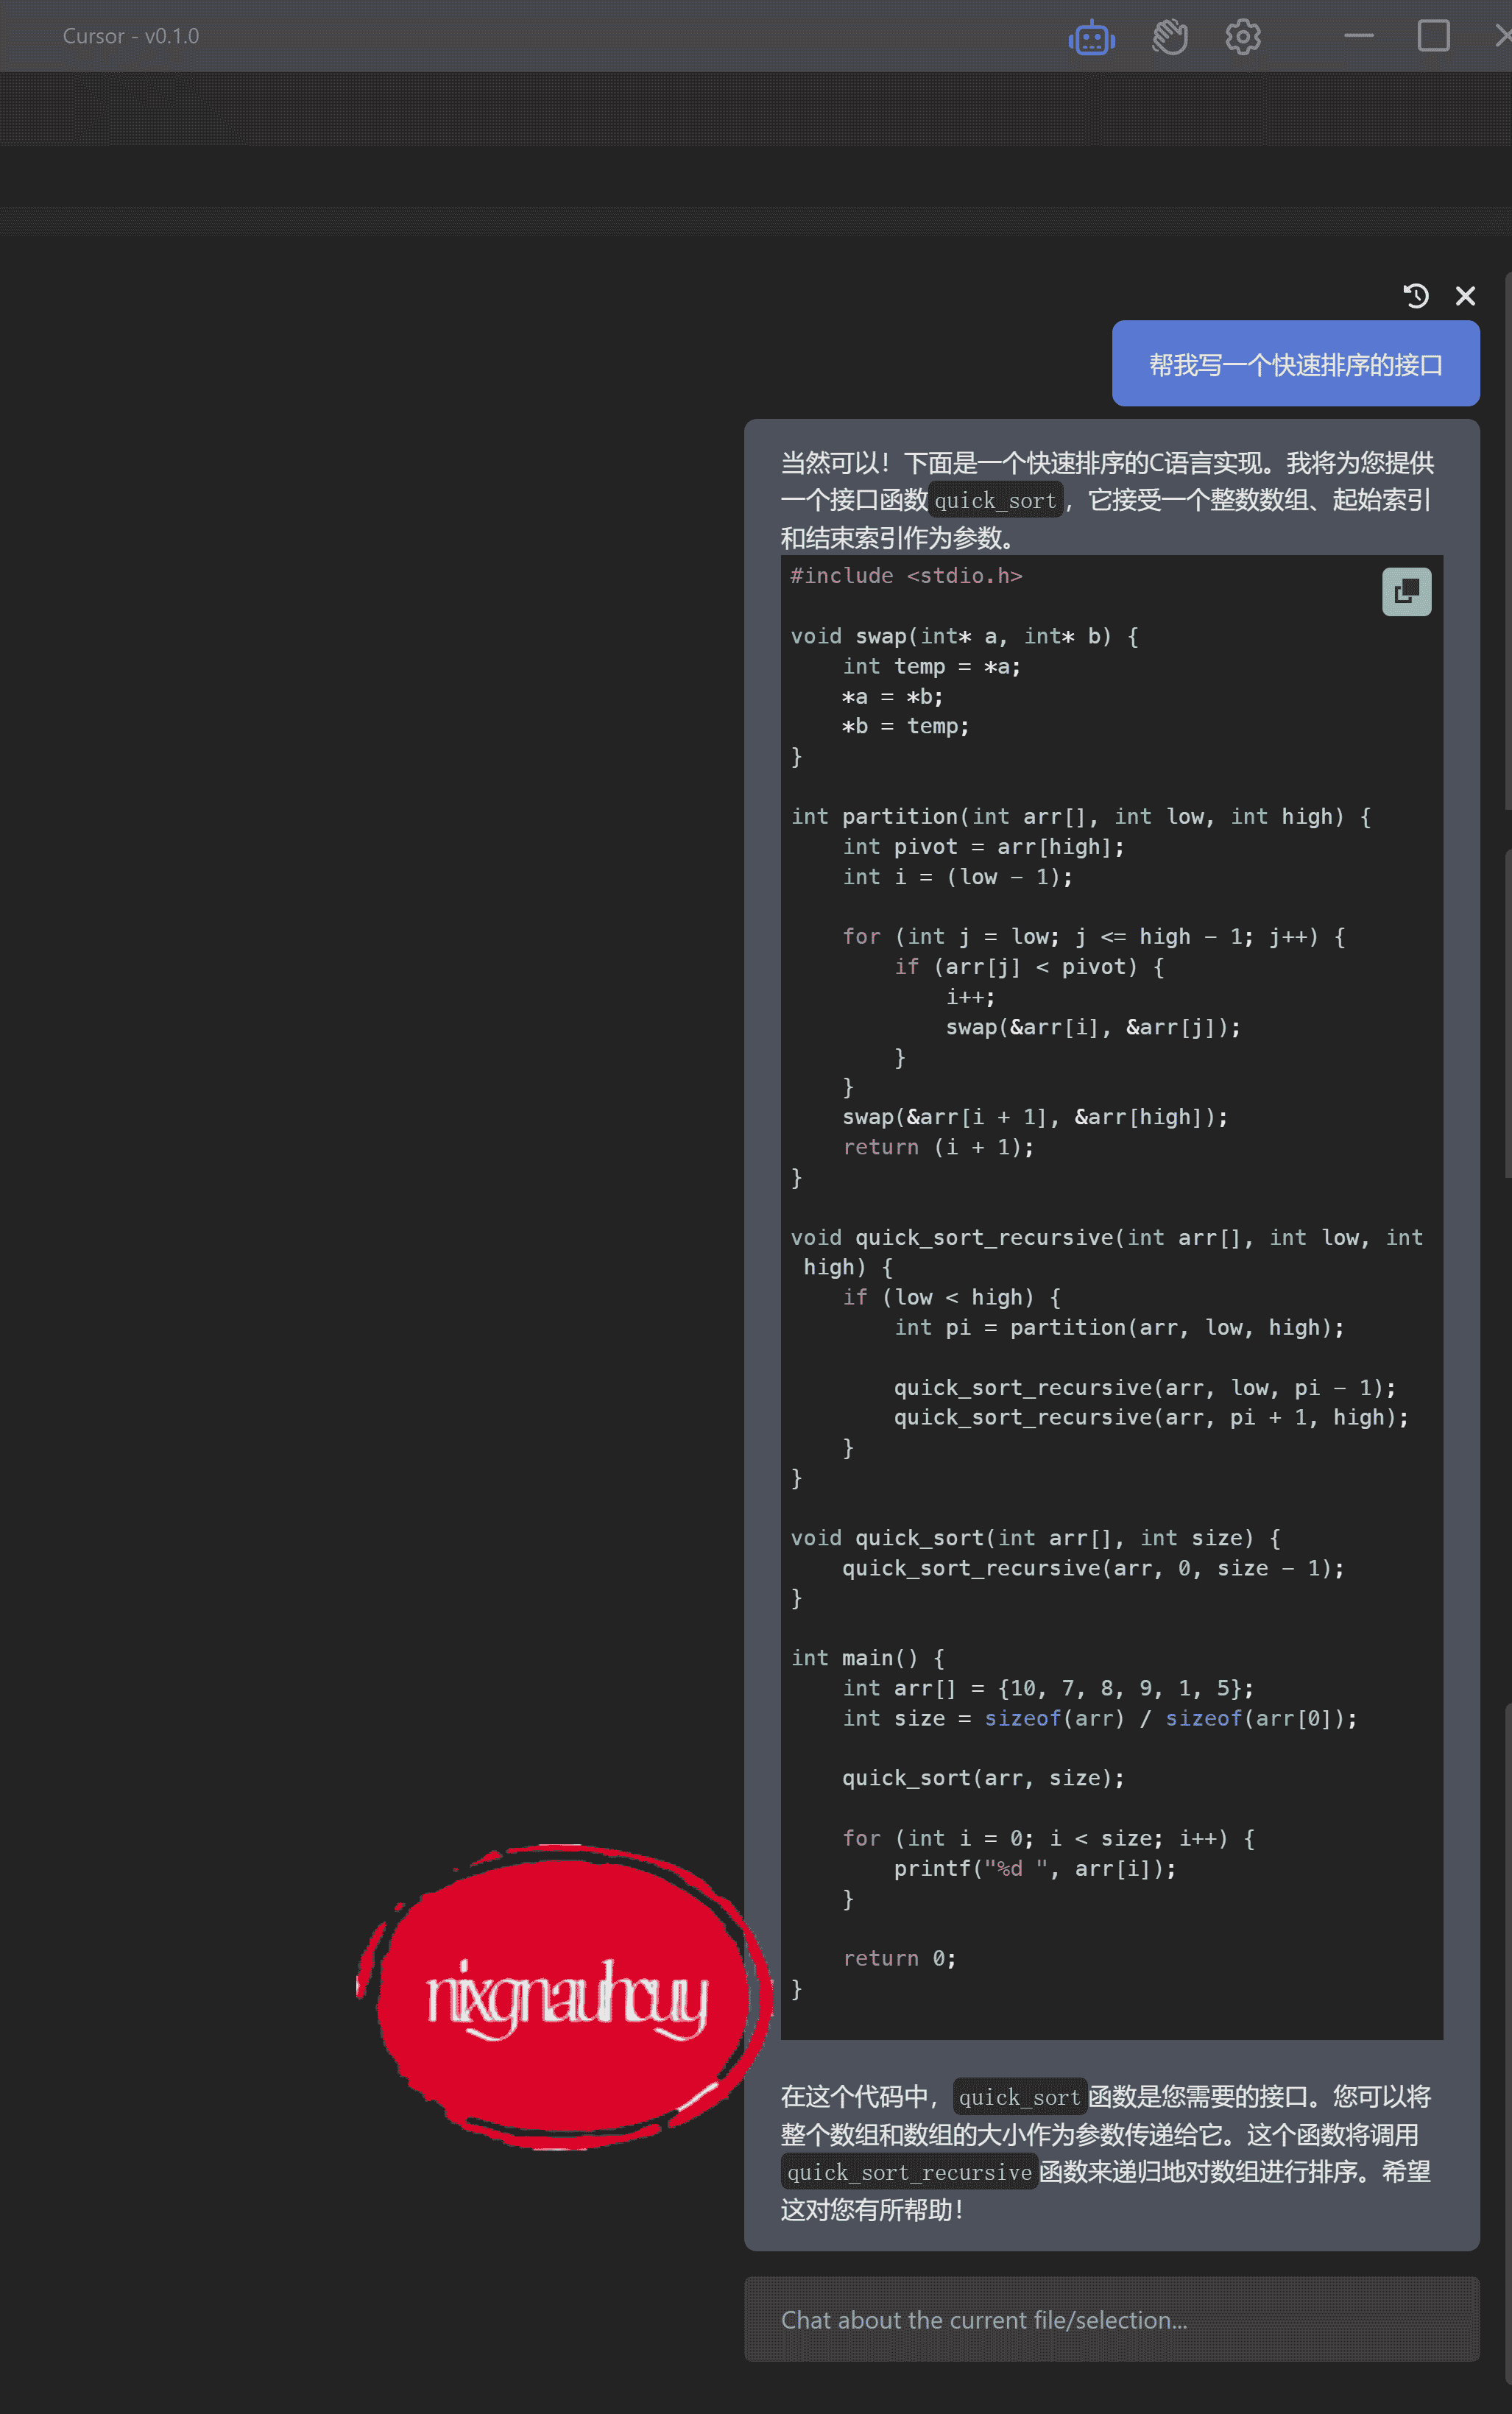The width and height of the screenshot is (1512, 2414).
Task: Click inline quick_sort code in intro paragraph
Action: click(995, 500)
